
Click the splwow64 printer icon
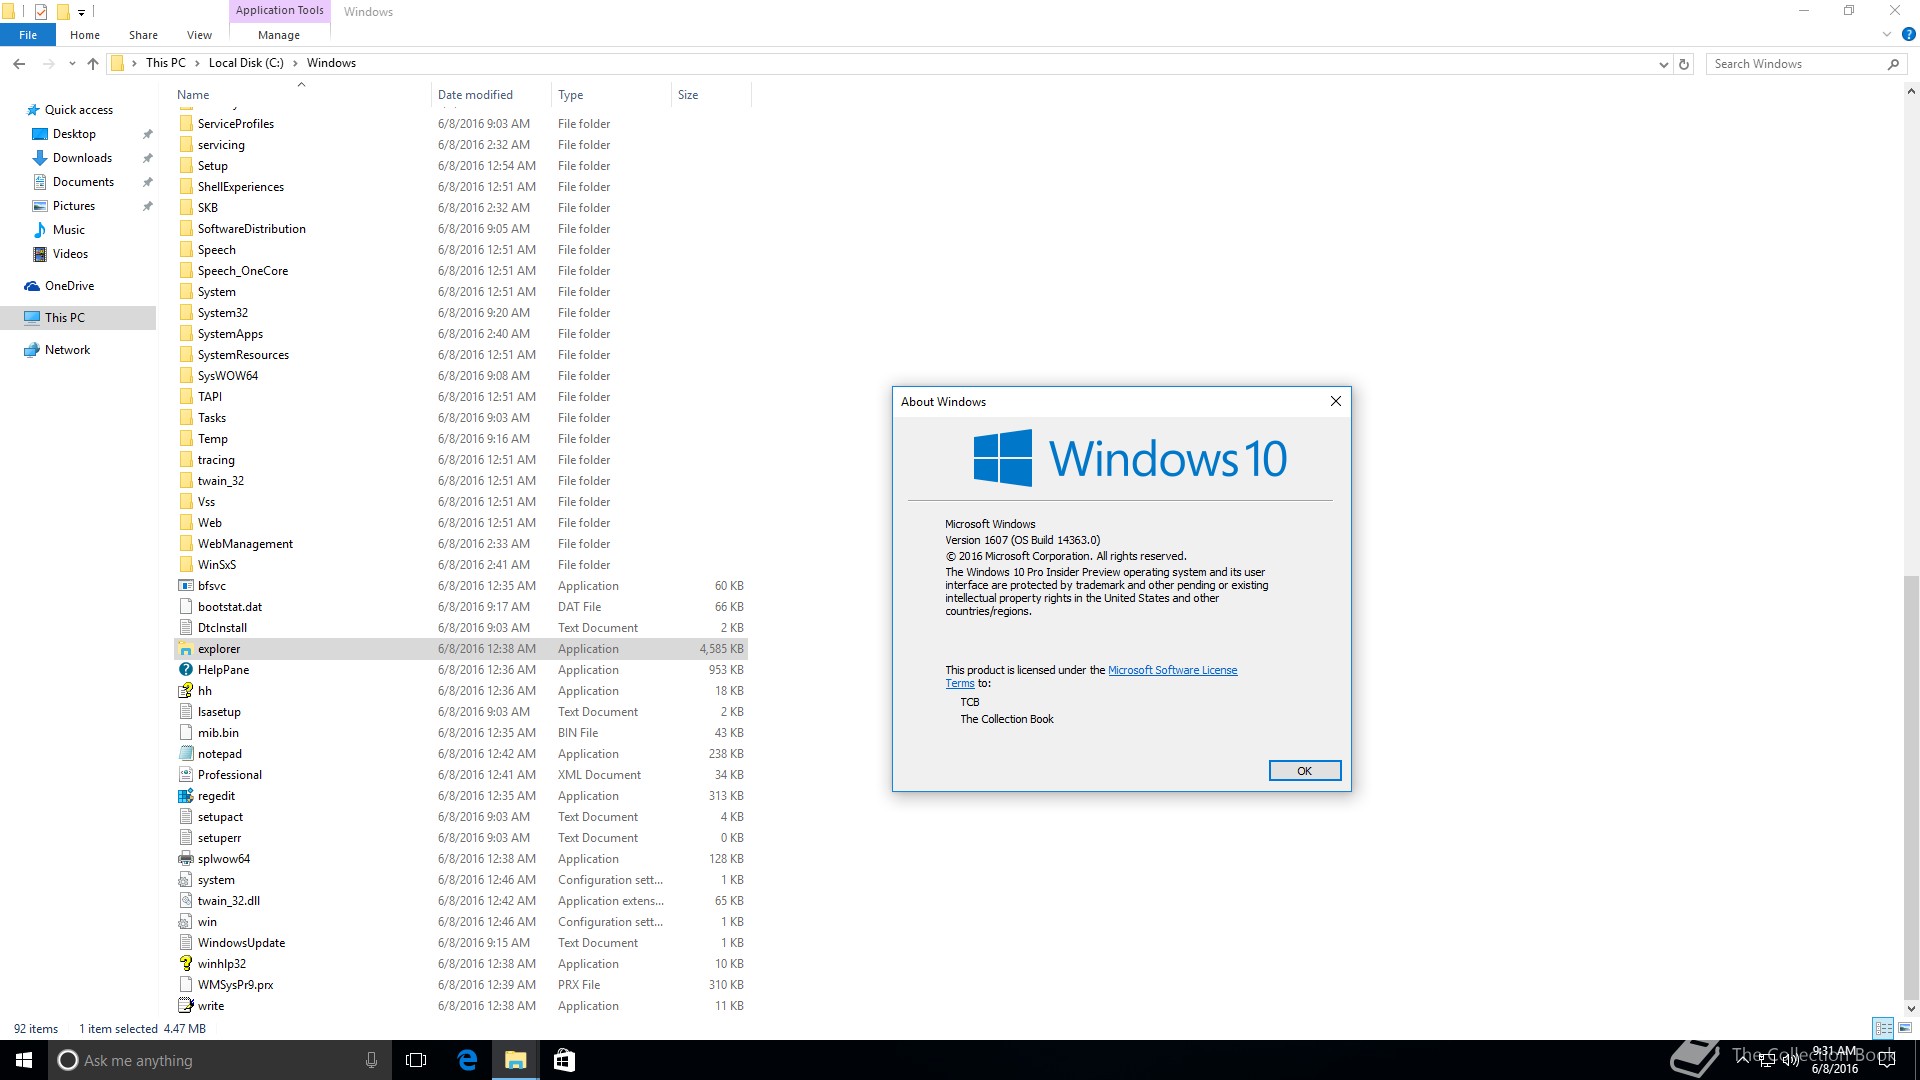(x=186, y=859)
